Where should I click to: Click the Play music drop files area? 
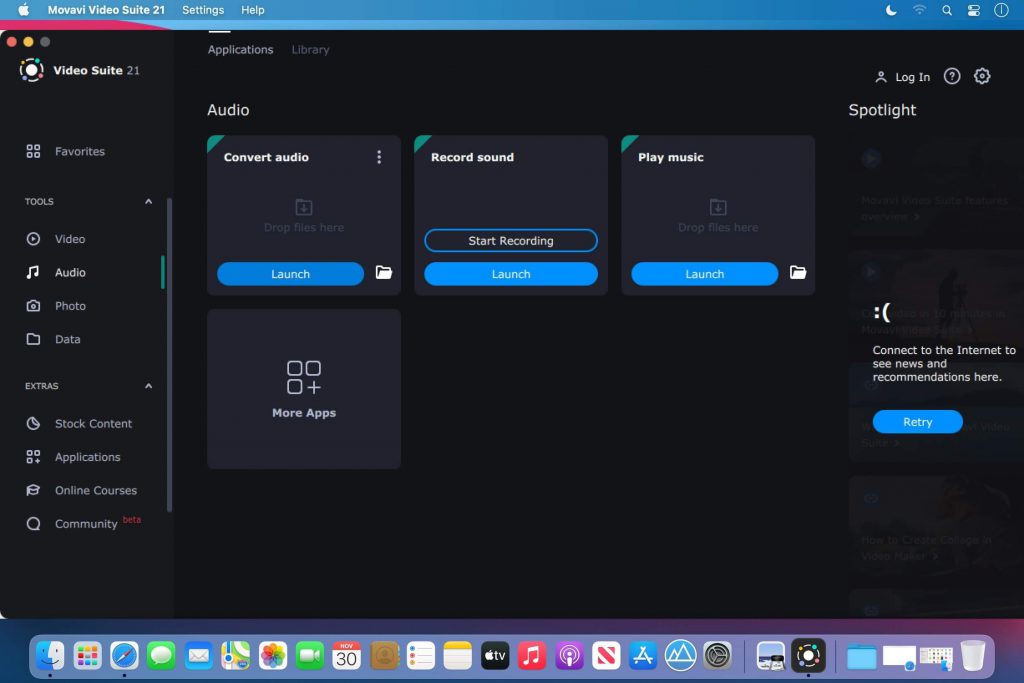pos(717,216)
